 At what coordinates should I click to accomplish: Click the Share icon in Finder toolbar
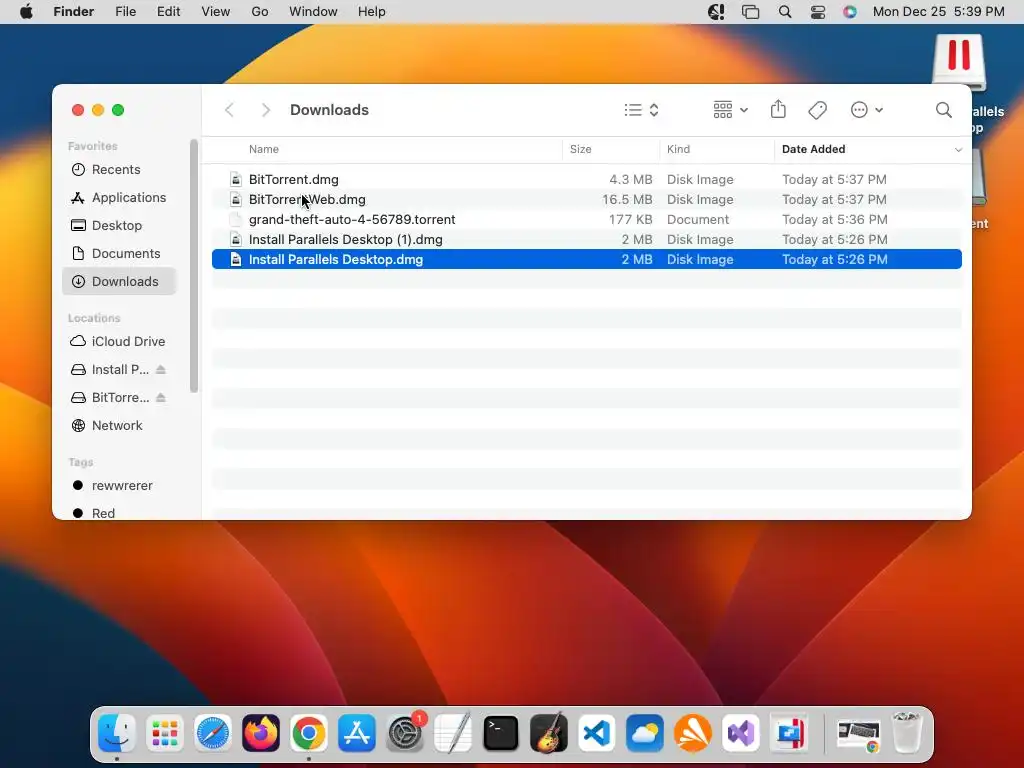click(778, 110)
